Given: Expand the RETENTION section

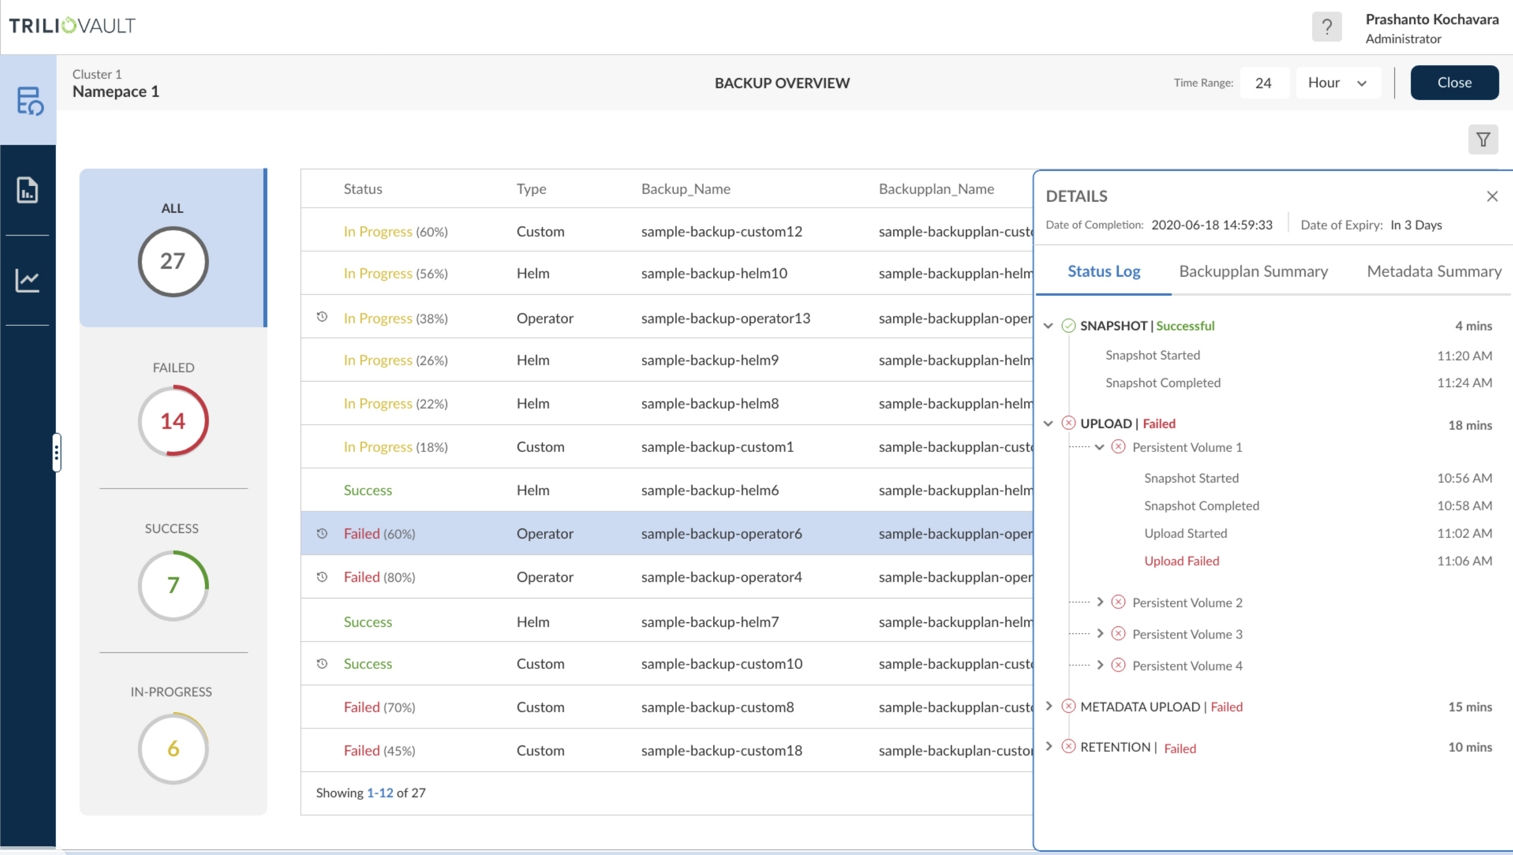Looking at the screenshot, I should 1048,747.
